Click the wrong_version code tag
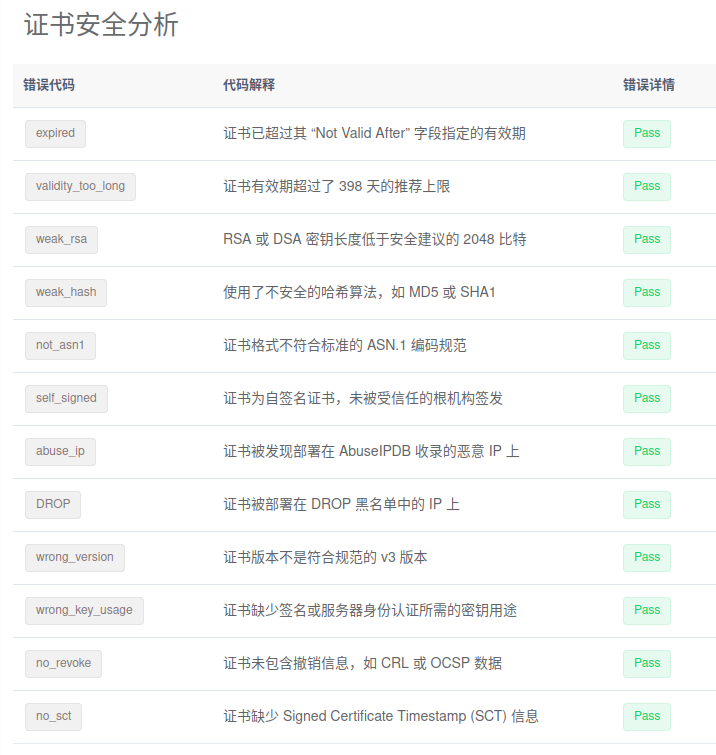This screenshot has height=755, width=716. (x=75, y=557)
